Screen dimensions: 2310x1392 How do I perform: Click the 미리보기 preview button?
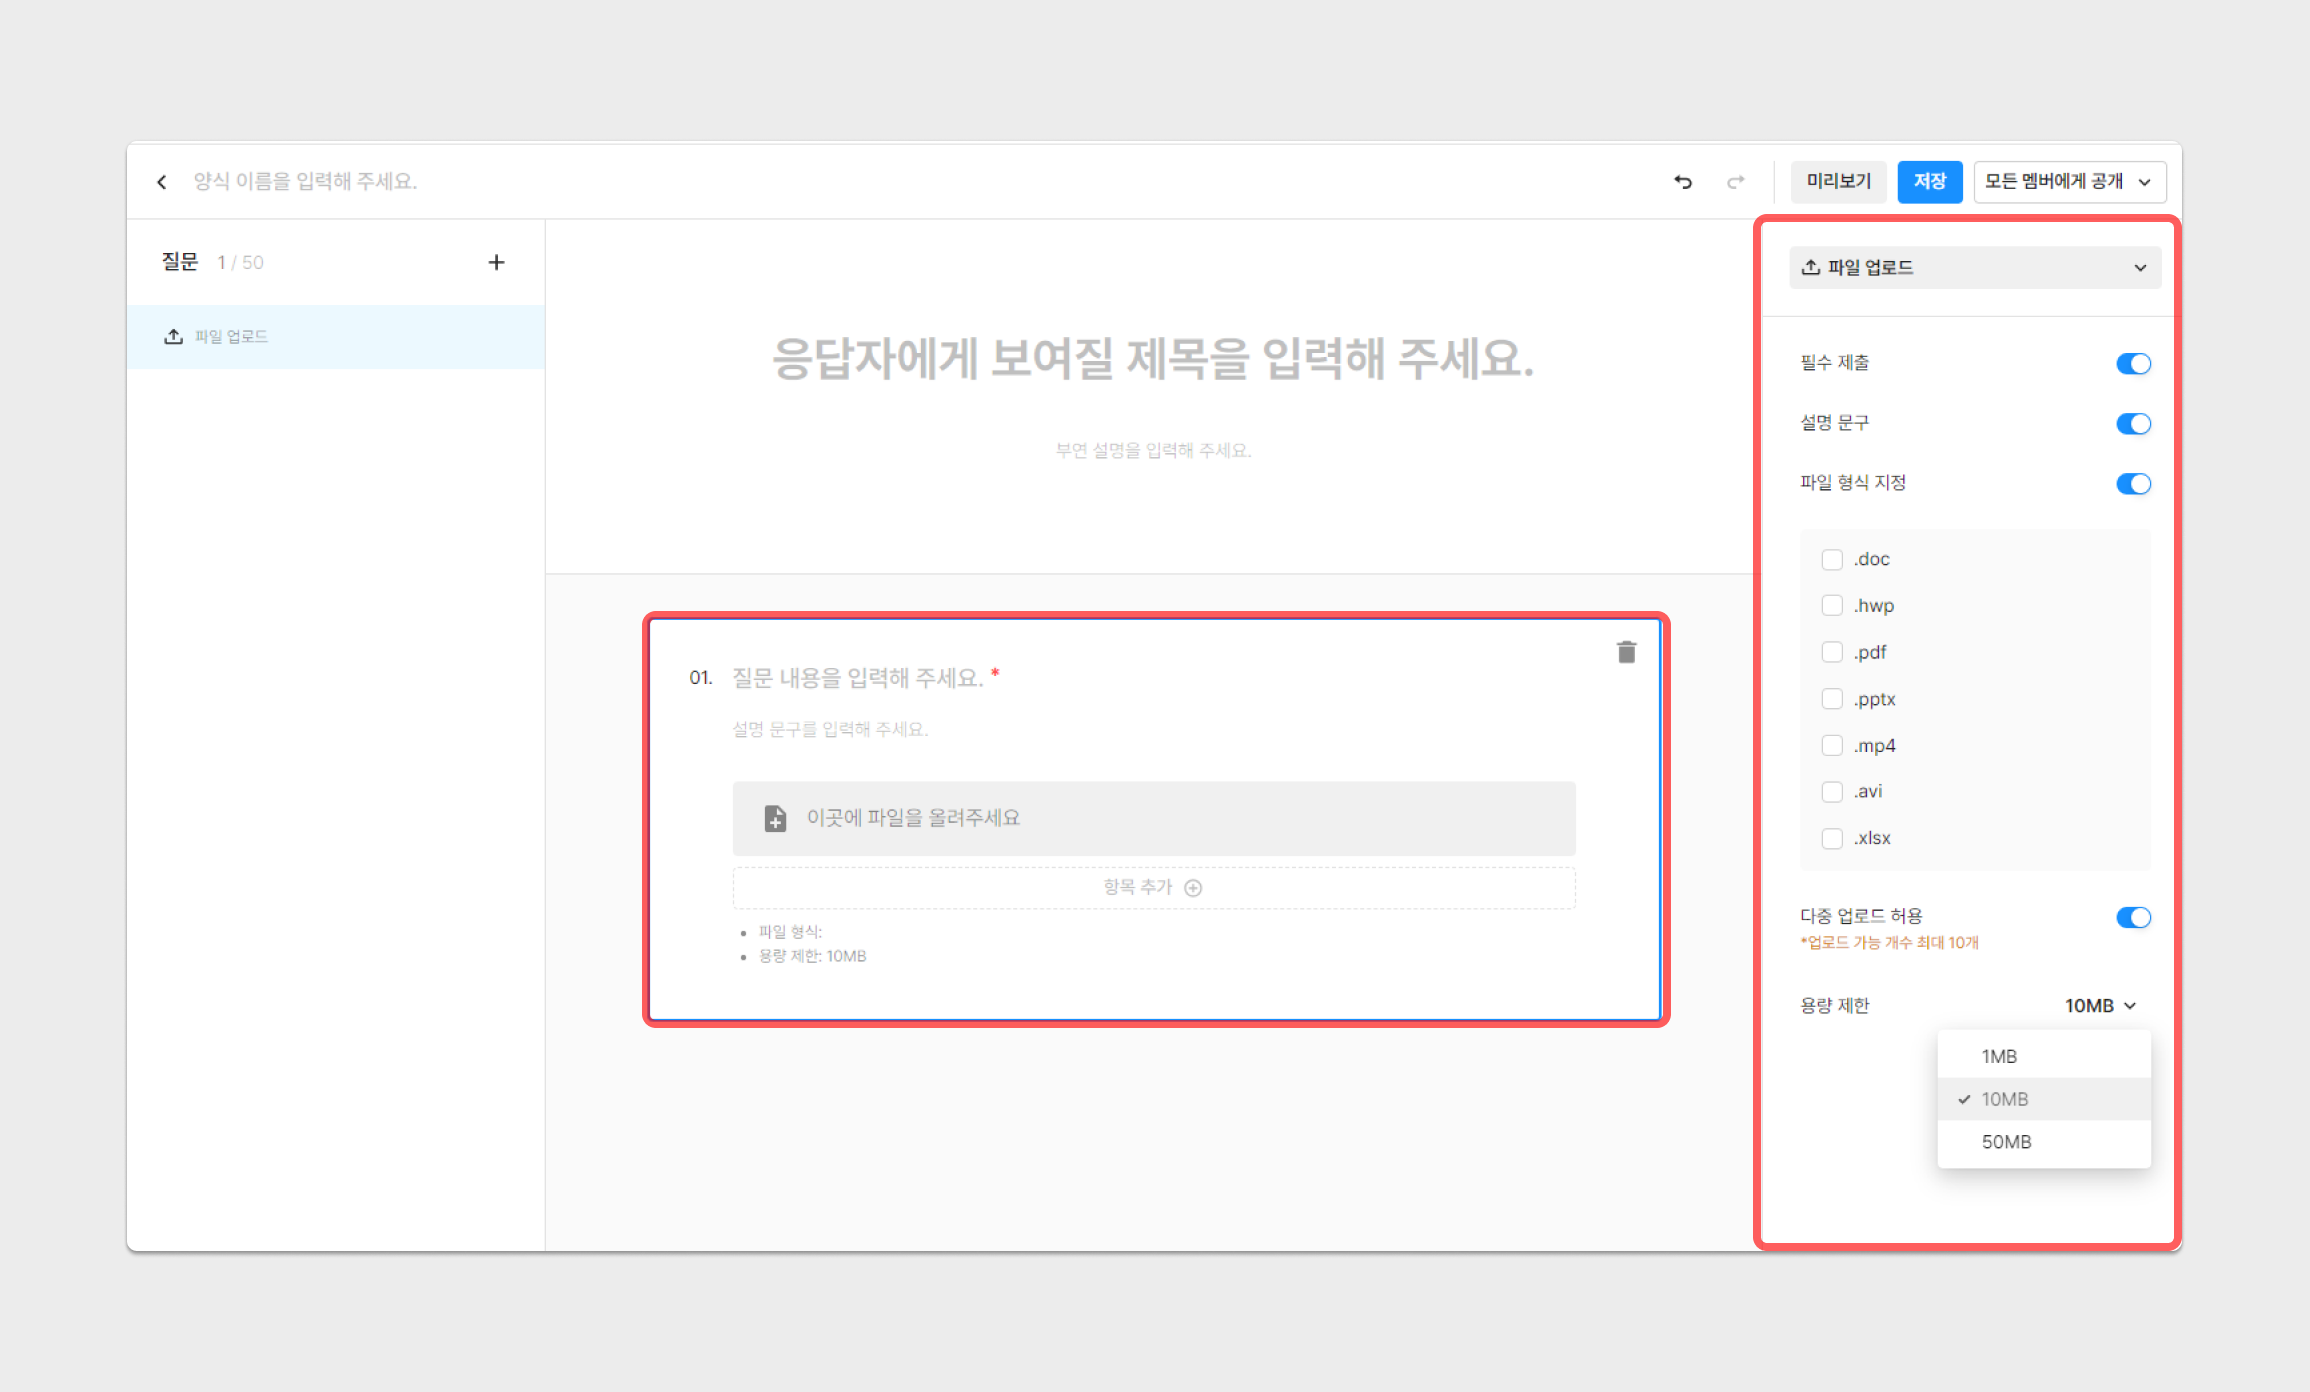1838,182
